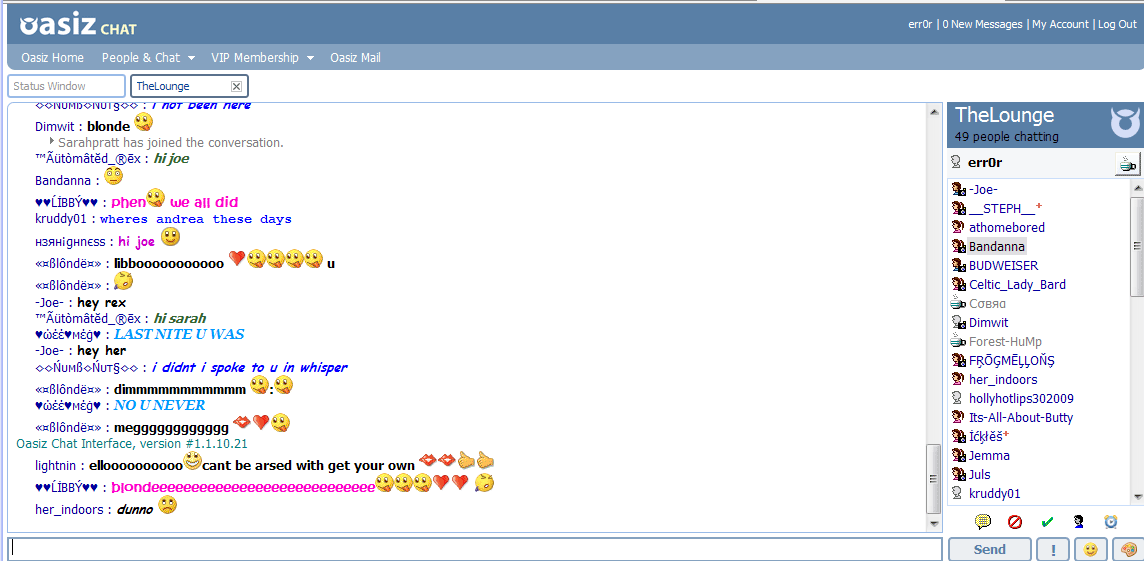Open the smiley emoticon picker
The image size is (1144, 561).
tap(1090, 549)
